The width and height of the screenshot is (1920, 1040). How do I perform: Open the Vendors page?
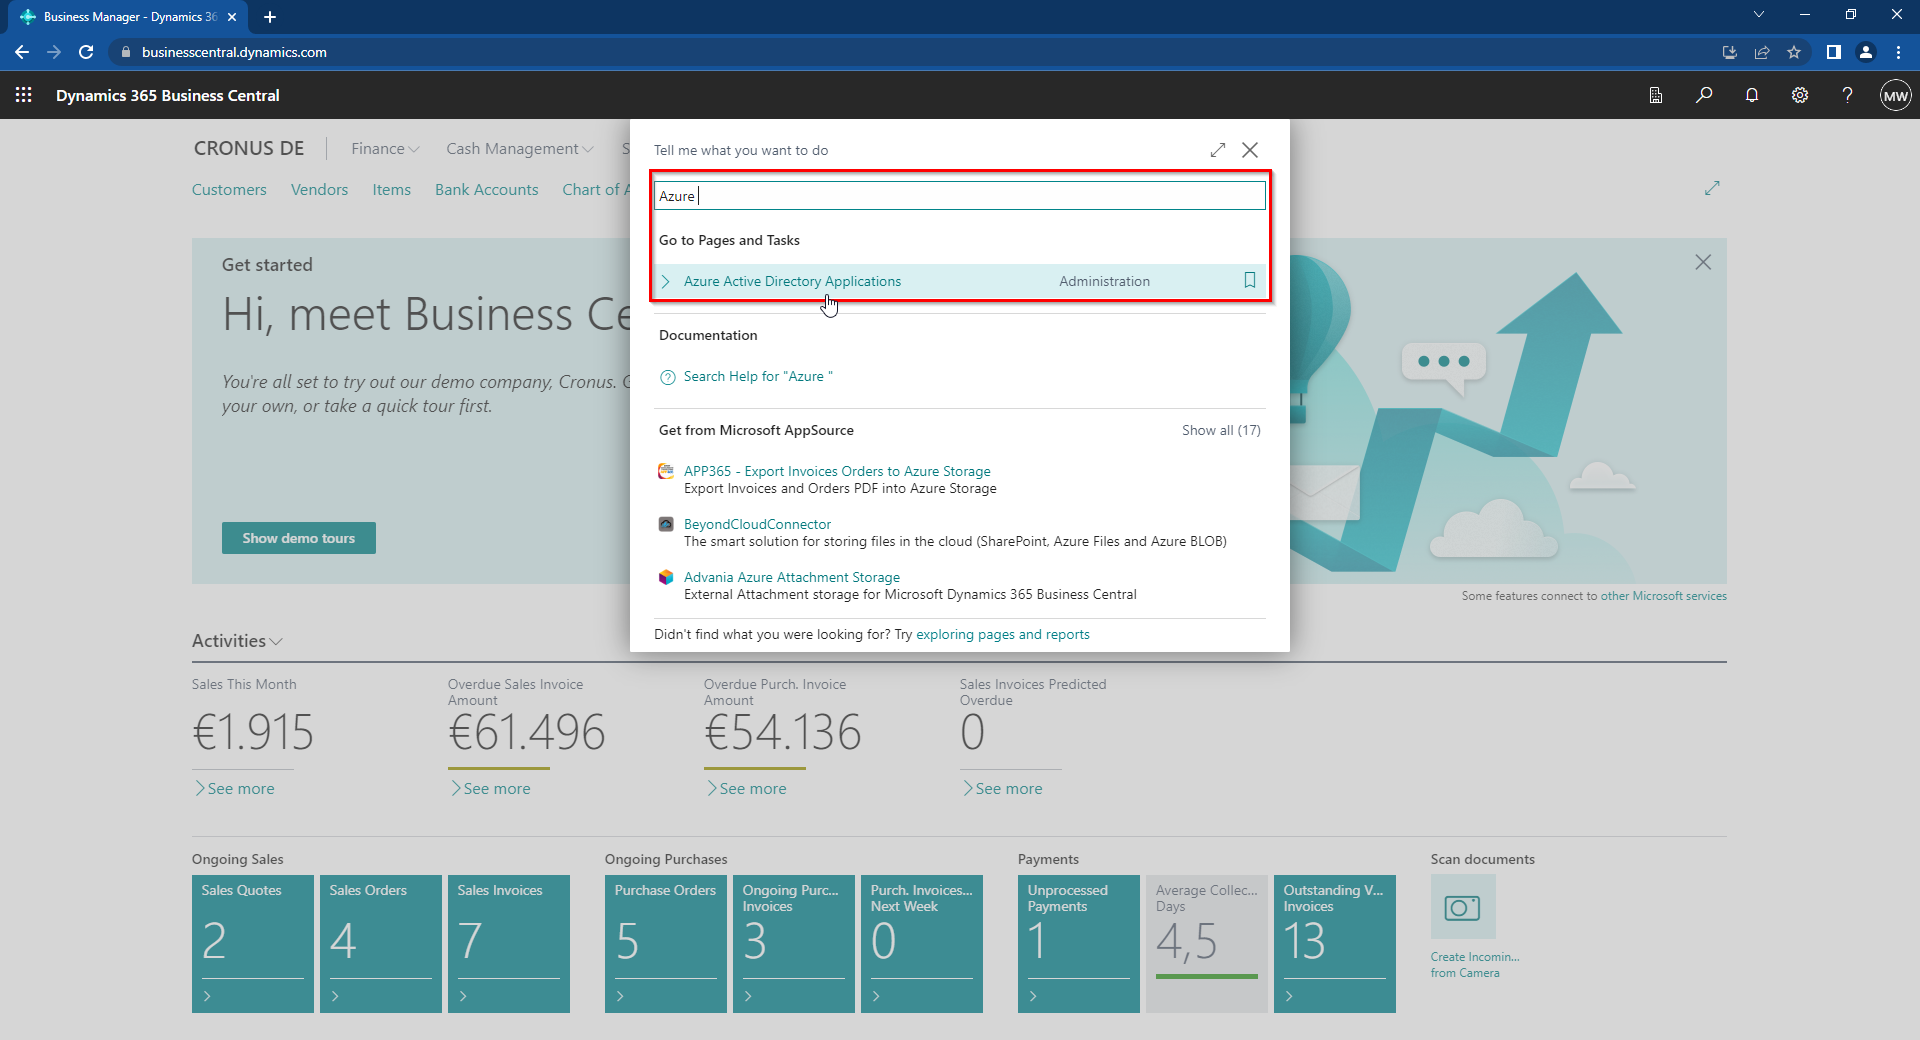click(x=319, y=189)
